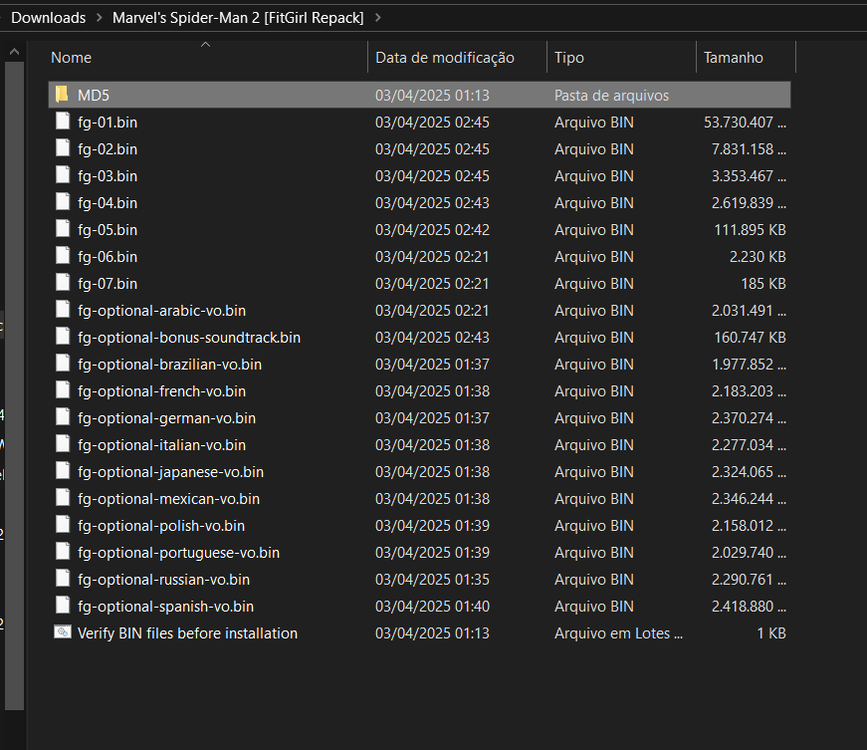Viewport: 867px width, 750px height.
Task: Sort files by the Tipo column header
Action: (569, 58)
